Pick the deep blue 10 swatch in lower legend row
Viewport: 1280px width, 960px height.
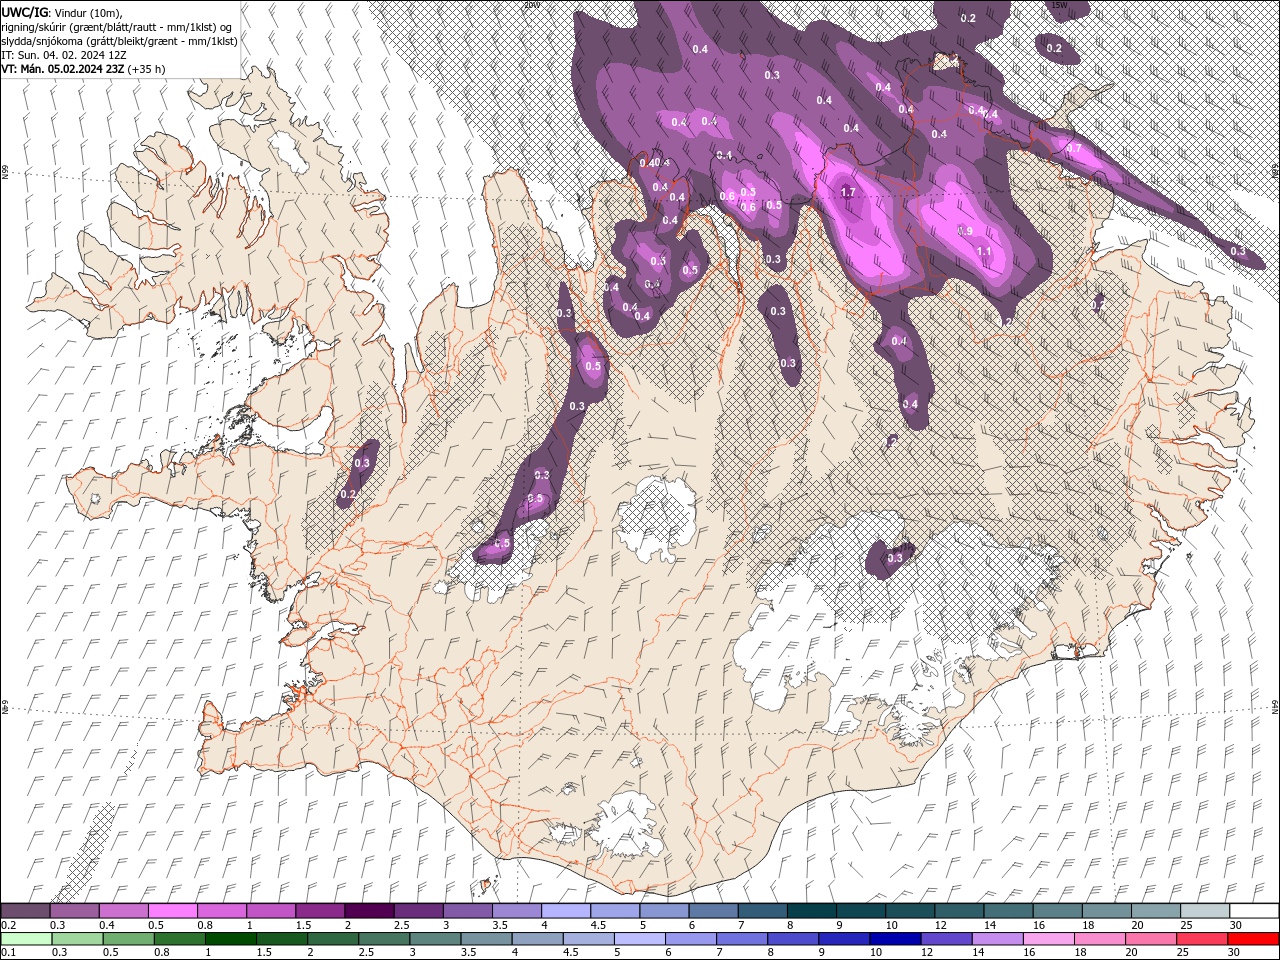tap(895, 939)
